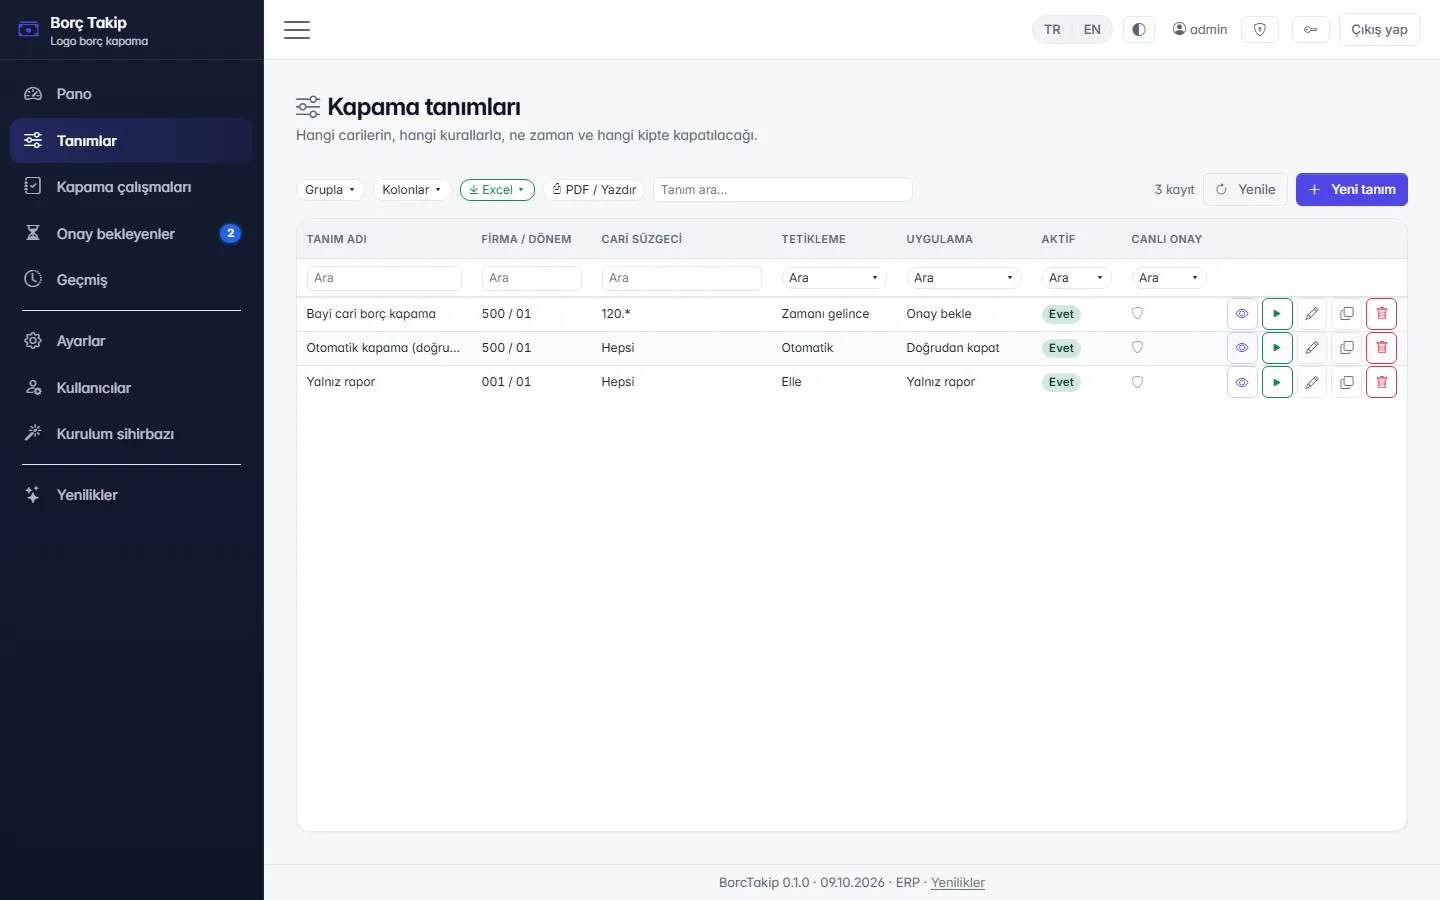Open Kurulum sihirbazı in sidebar
This screenshot has height=900, width=1440.
[x=131, y=434]
